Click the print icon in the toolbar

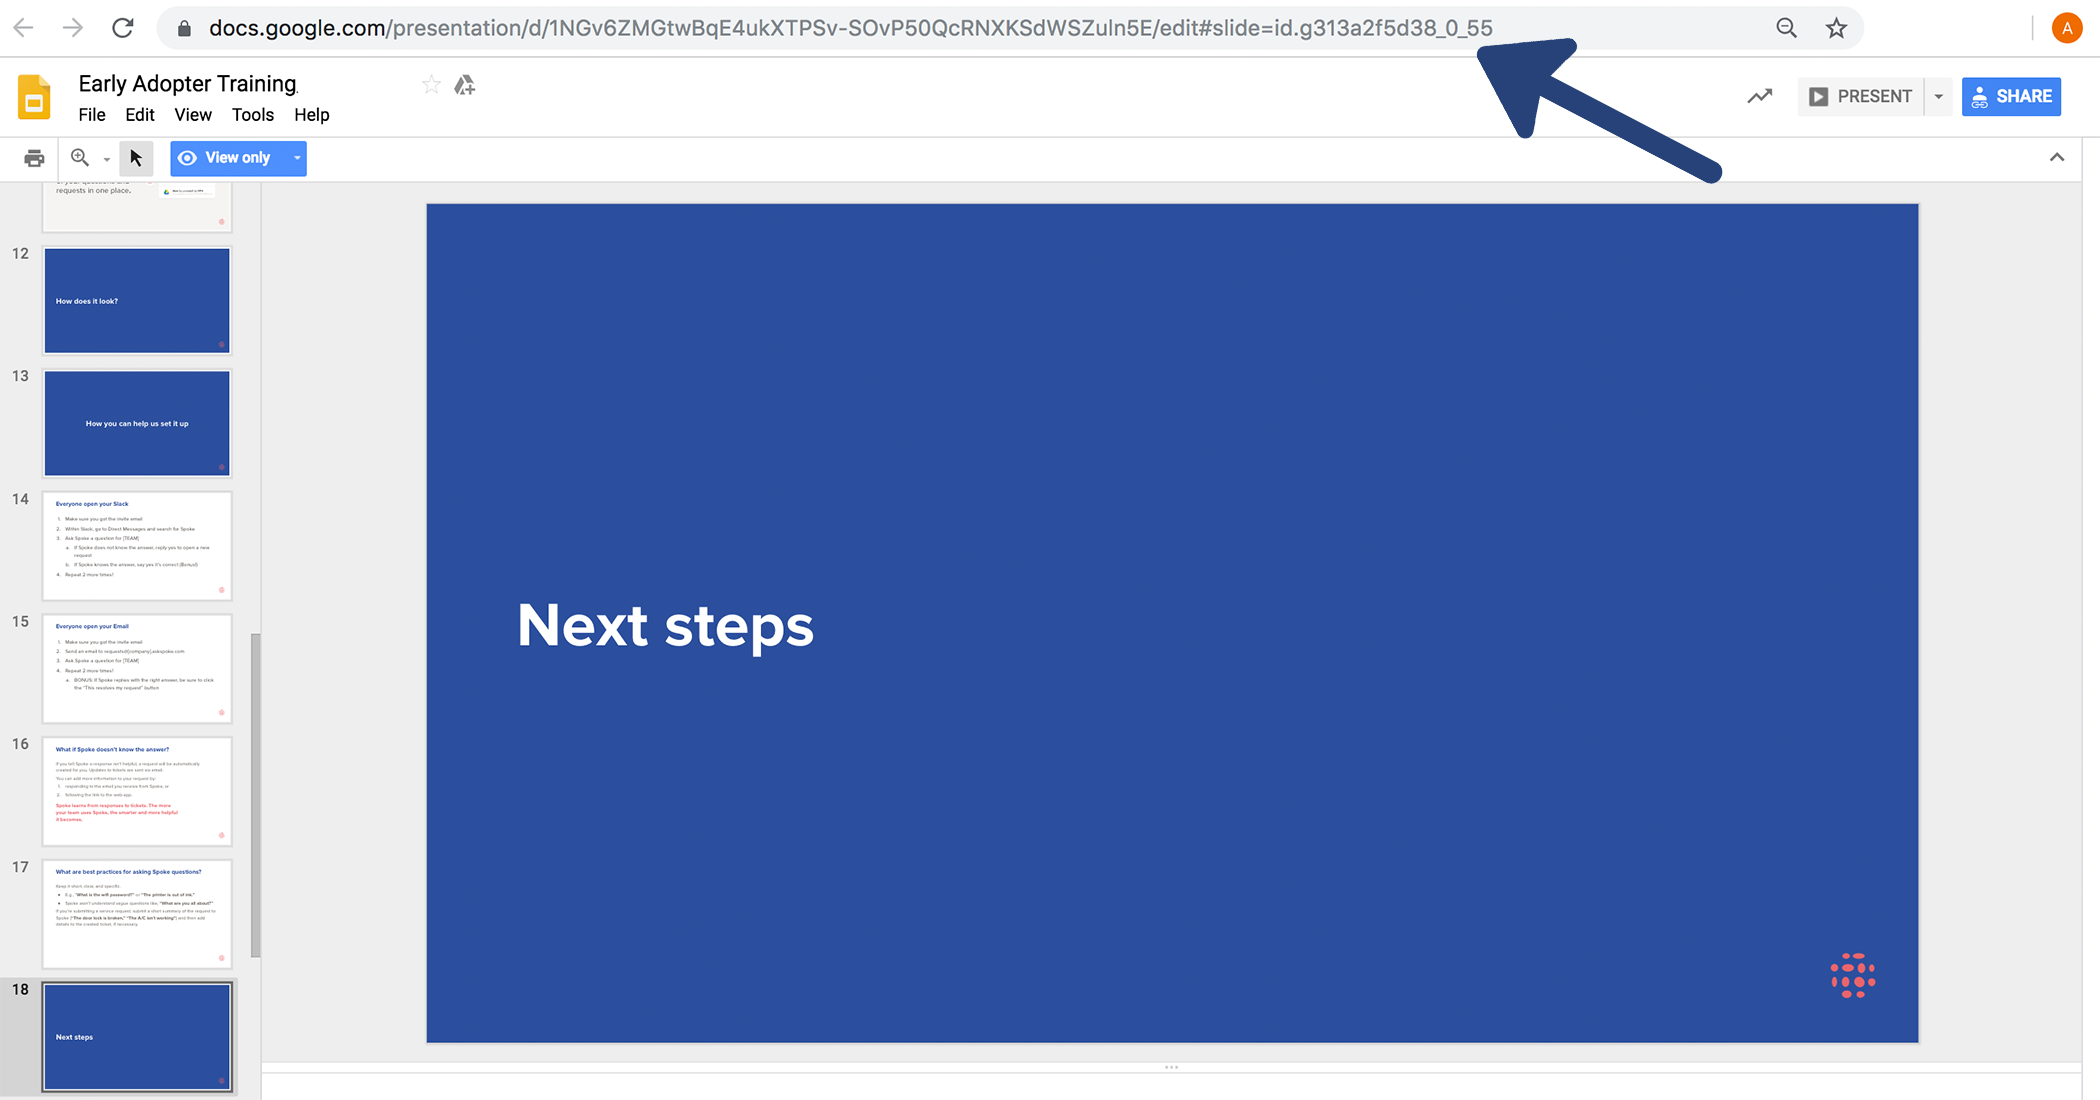(x=35, y=157)
